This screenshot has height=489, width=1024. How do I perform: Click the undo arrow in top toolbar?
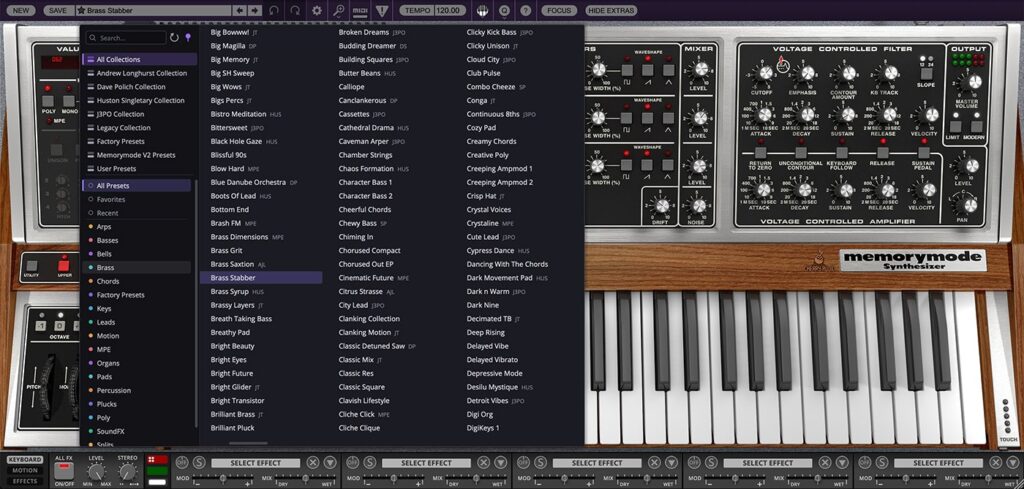click(x=274, y=10)
